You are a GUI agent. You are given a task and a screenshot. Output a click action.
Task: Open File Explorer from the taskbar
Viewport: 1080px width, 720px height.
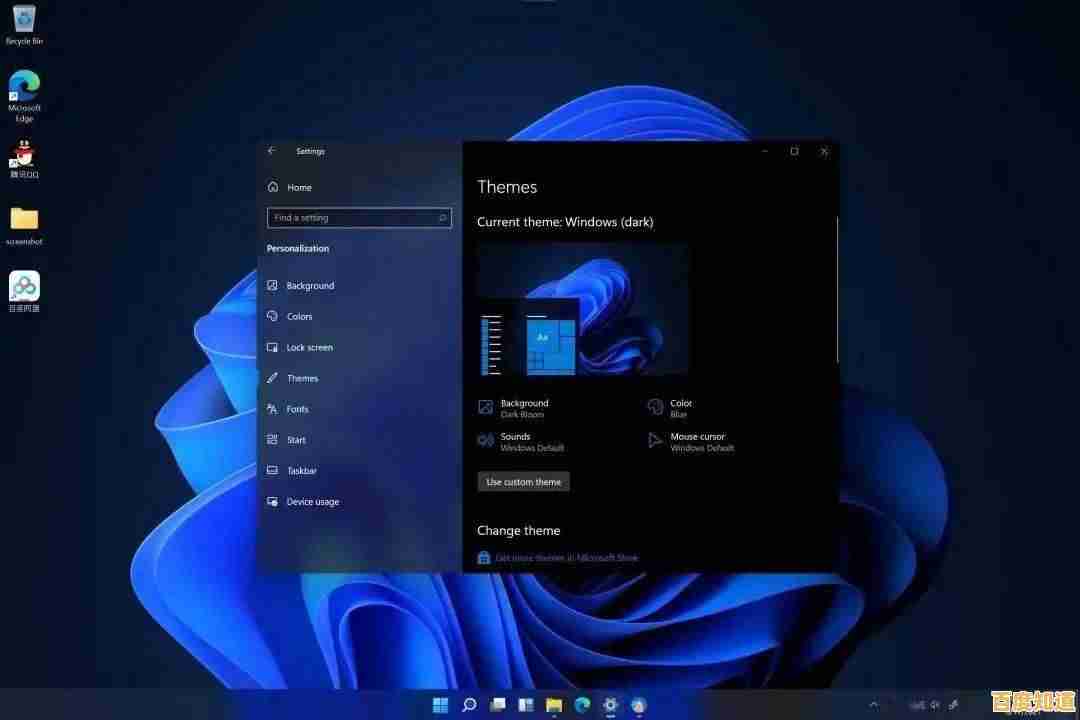554,704
